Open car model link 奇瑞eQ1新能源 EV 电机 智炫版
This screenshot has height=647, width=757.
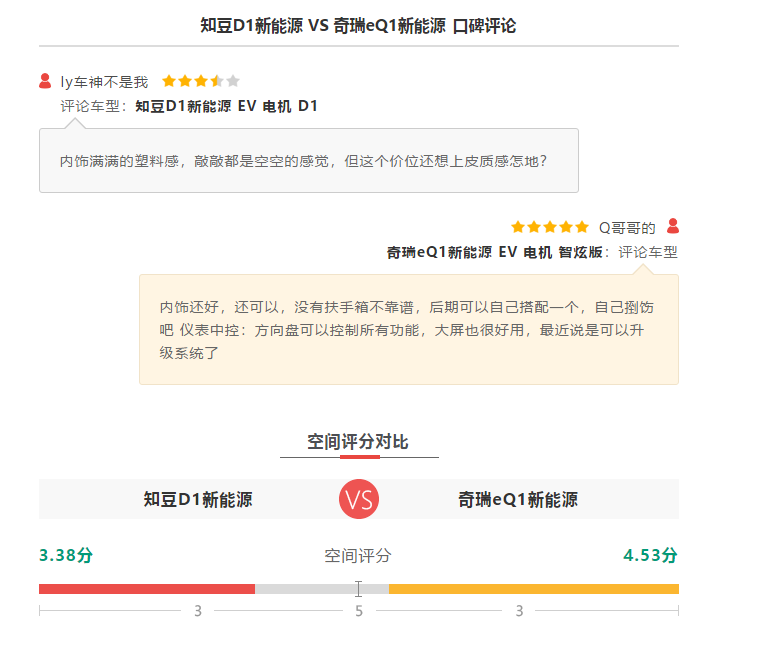tap(495, 252)
